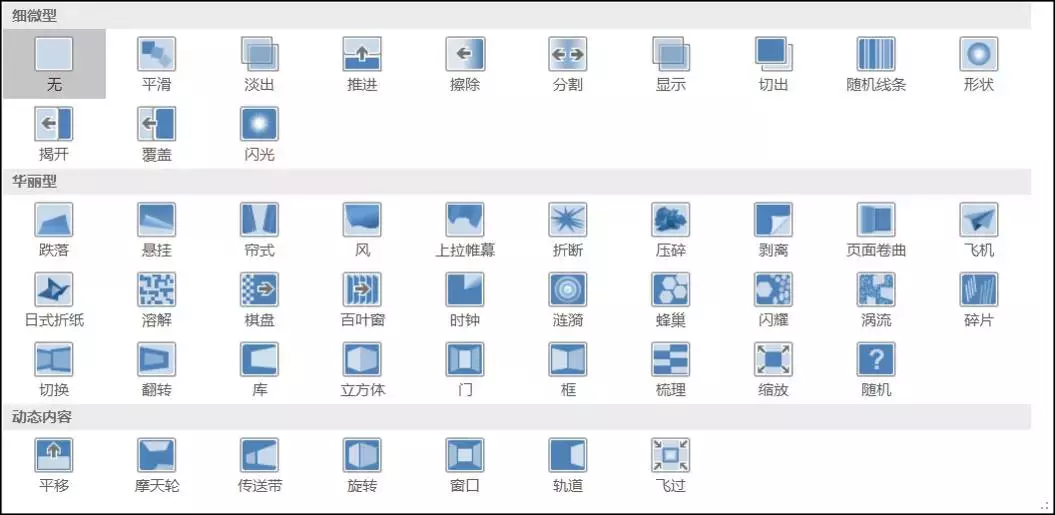The width and height of the screenshot is (1055, 515).
Task: Select the 无 (None) transition
Action: tap(54, 64)
